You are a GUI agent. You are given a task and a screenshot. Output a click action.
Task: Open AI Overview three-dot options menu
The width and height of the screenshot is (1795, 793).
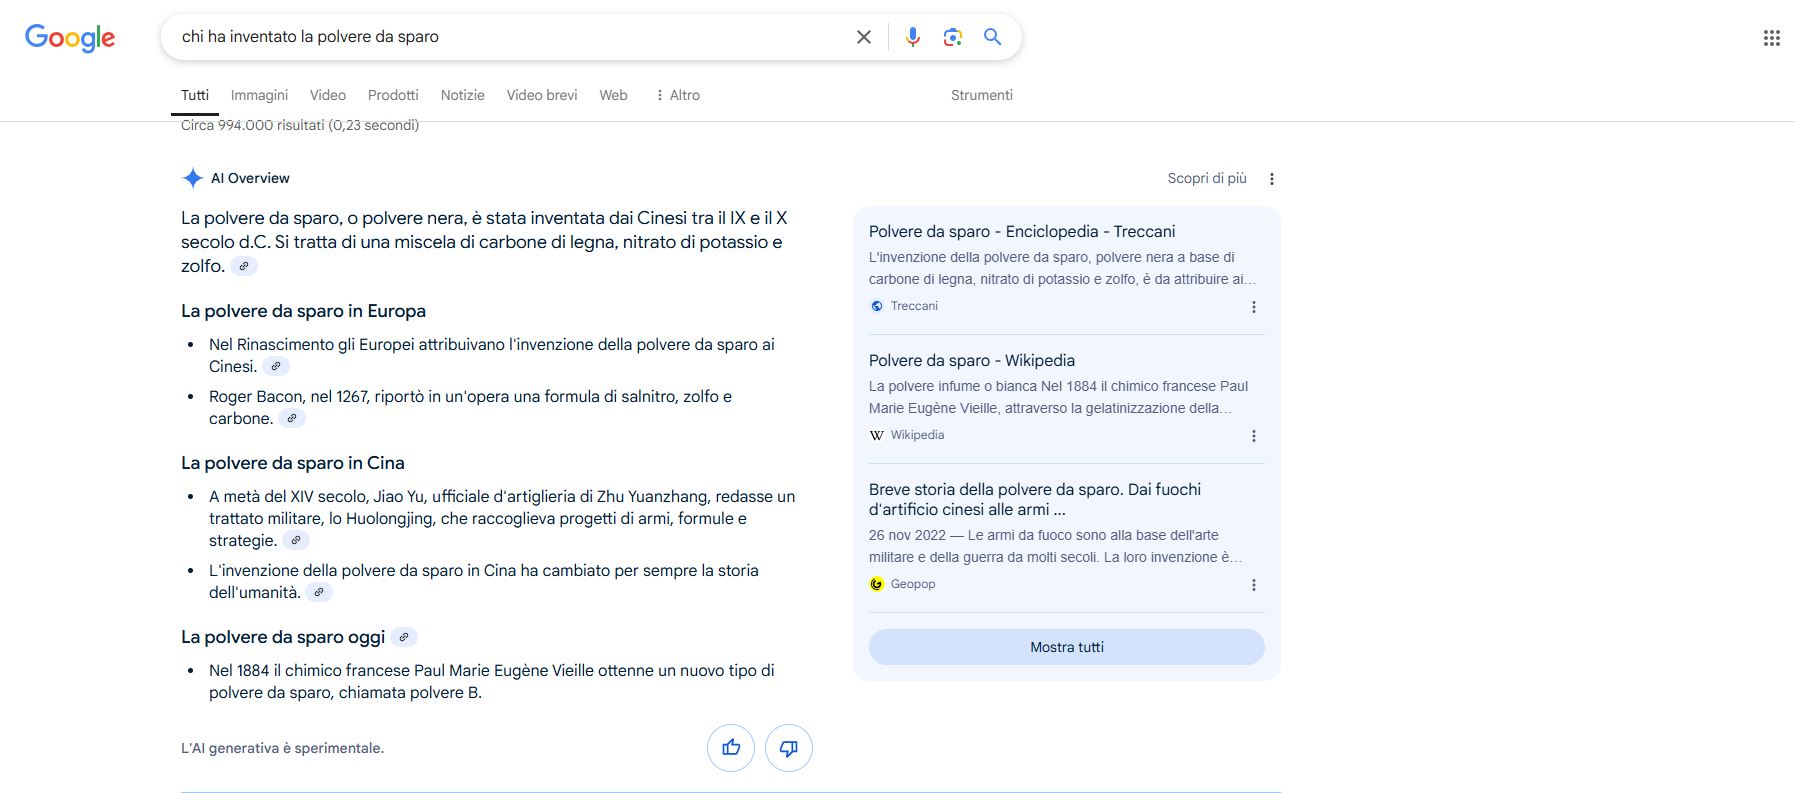(x=1272, y=179)
